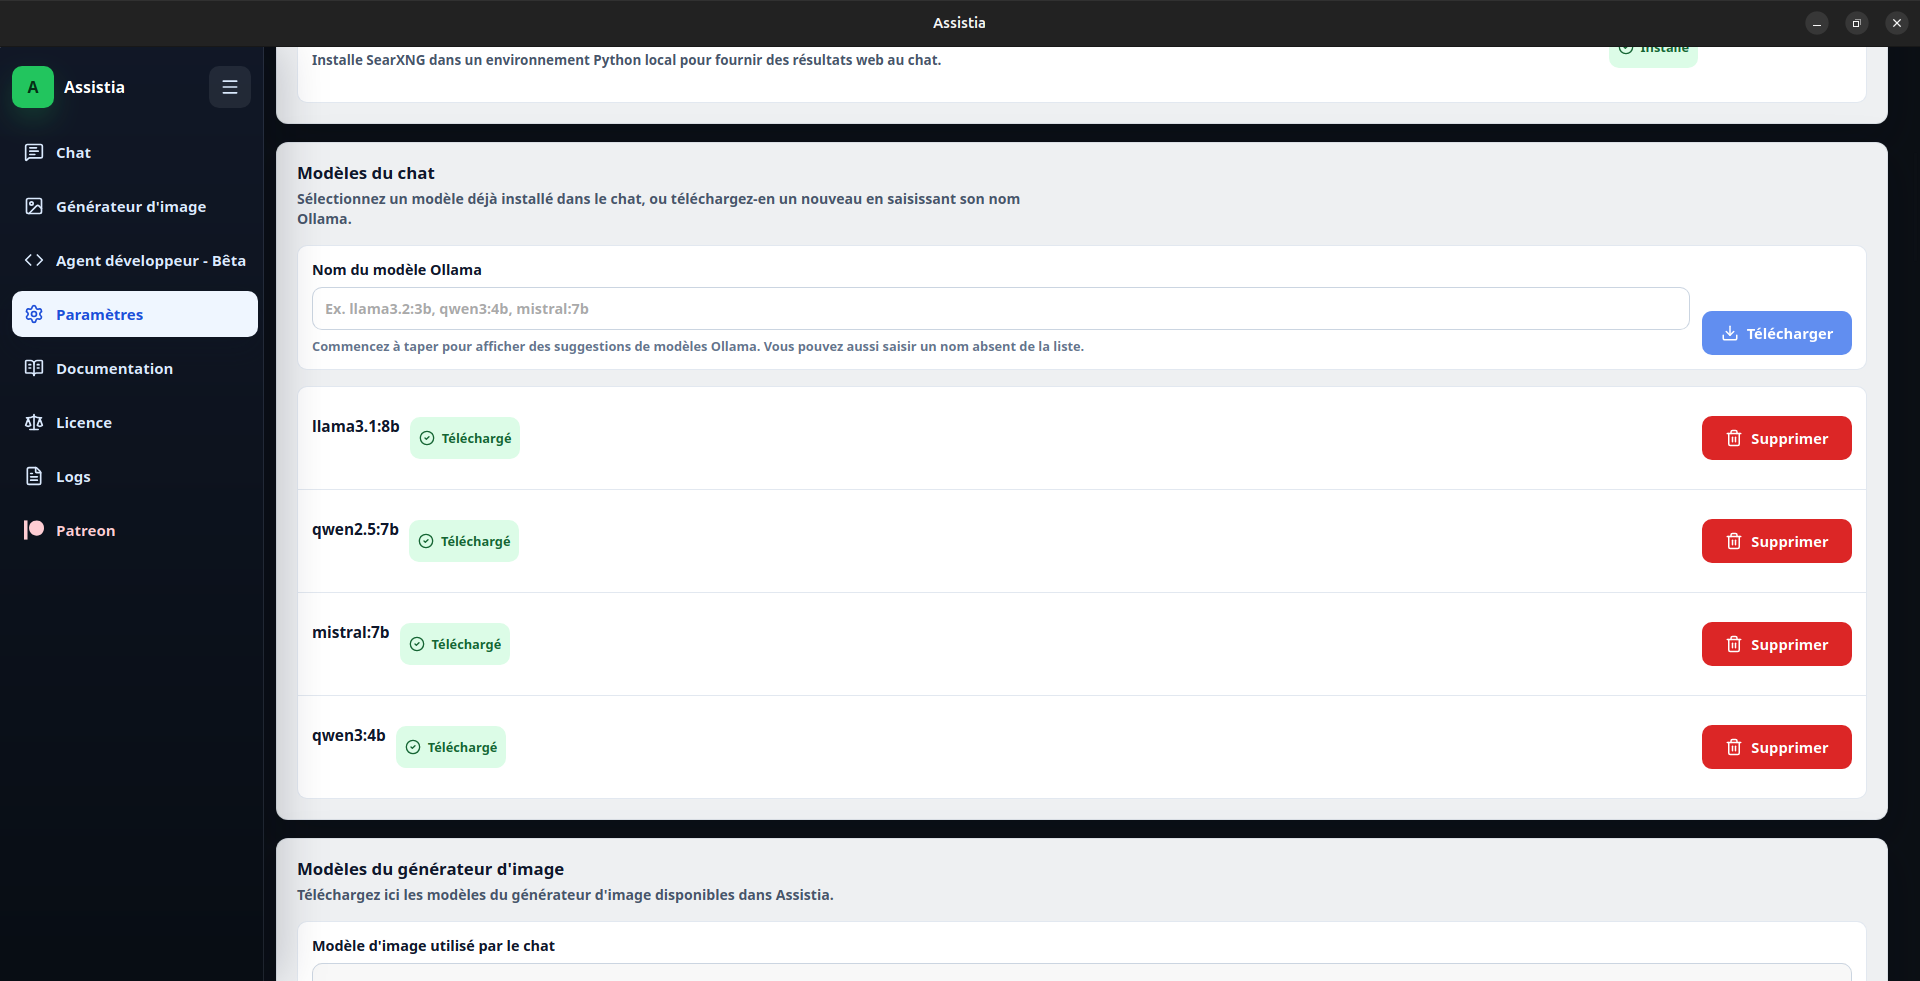Click the "Modèles du générateur d'image" heading
Viewport: 1920px width, 981px height.
[431, 869]
